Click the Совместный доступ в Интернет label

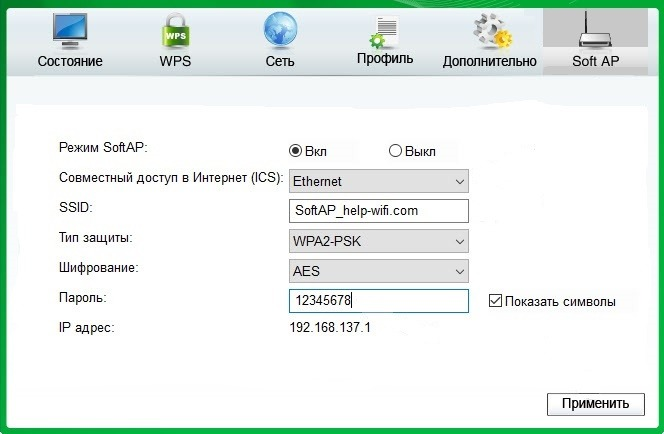click(x=171, y=177)
